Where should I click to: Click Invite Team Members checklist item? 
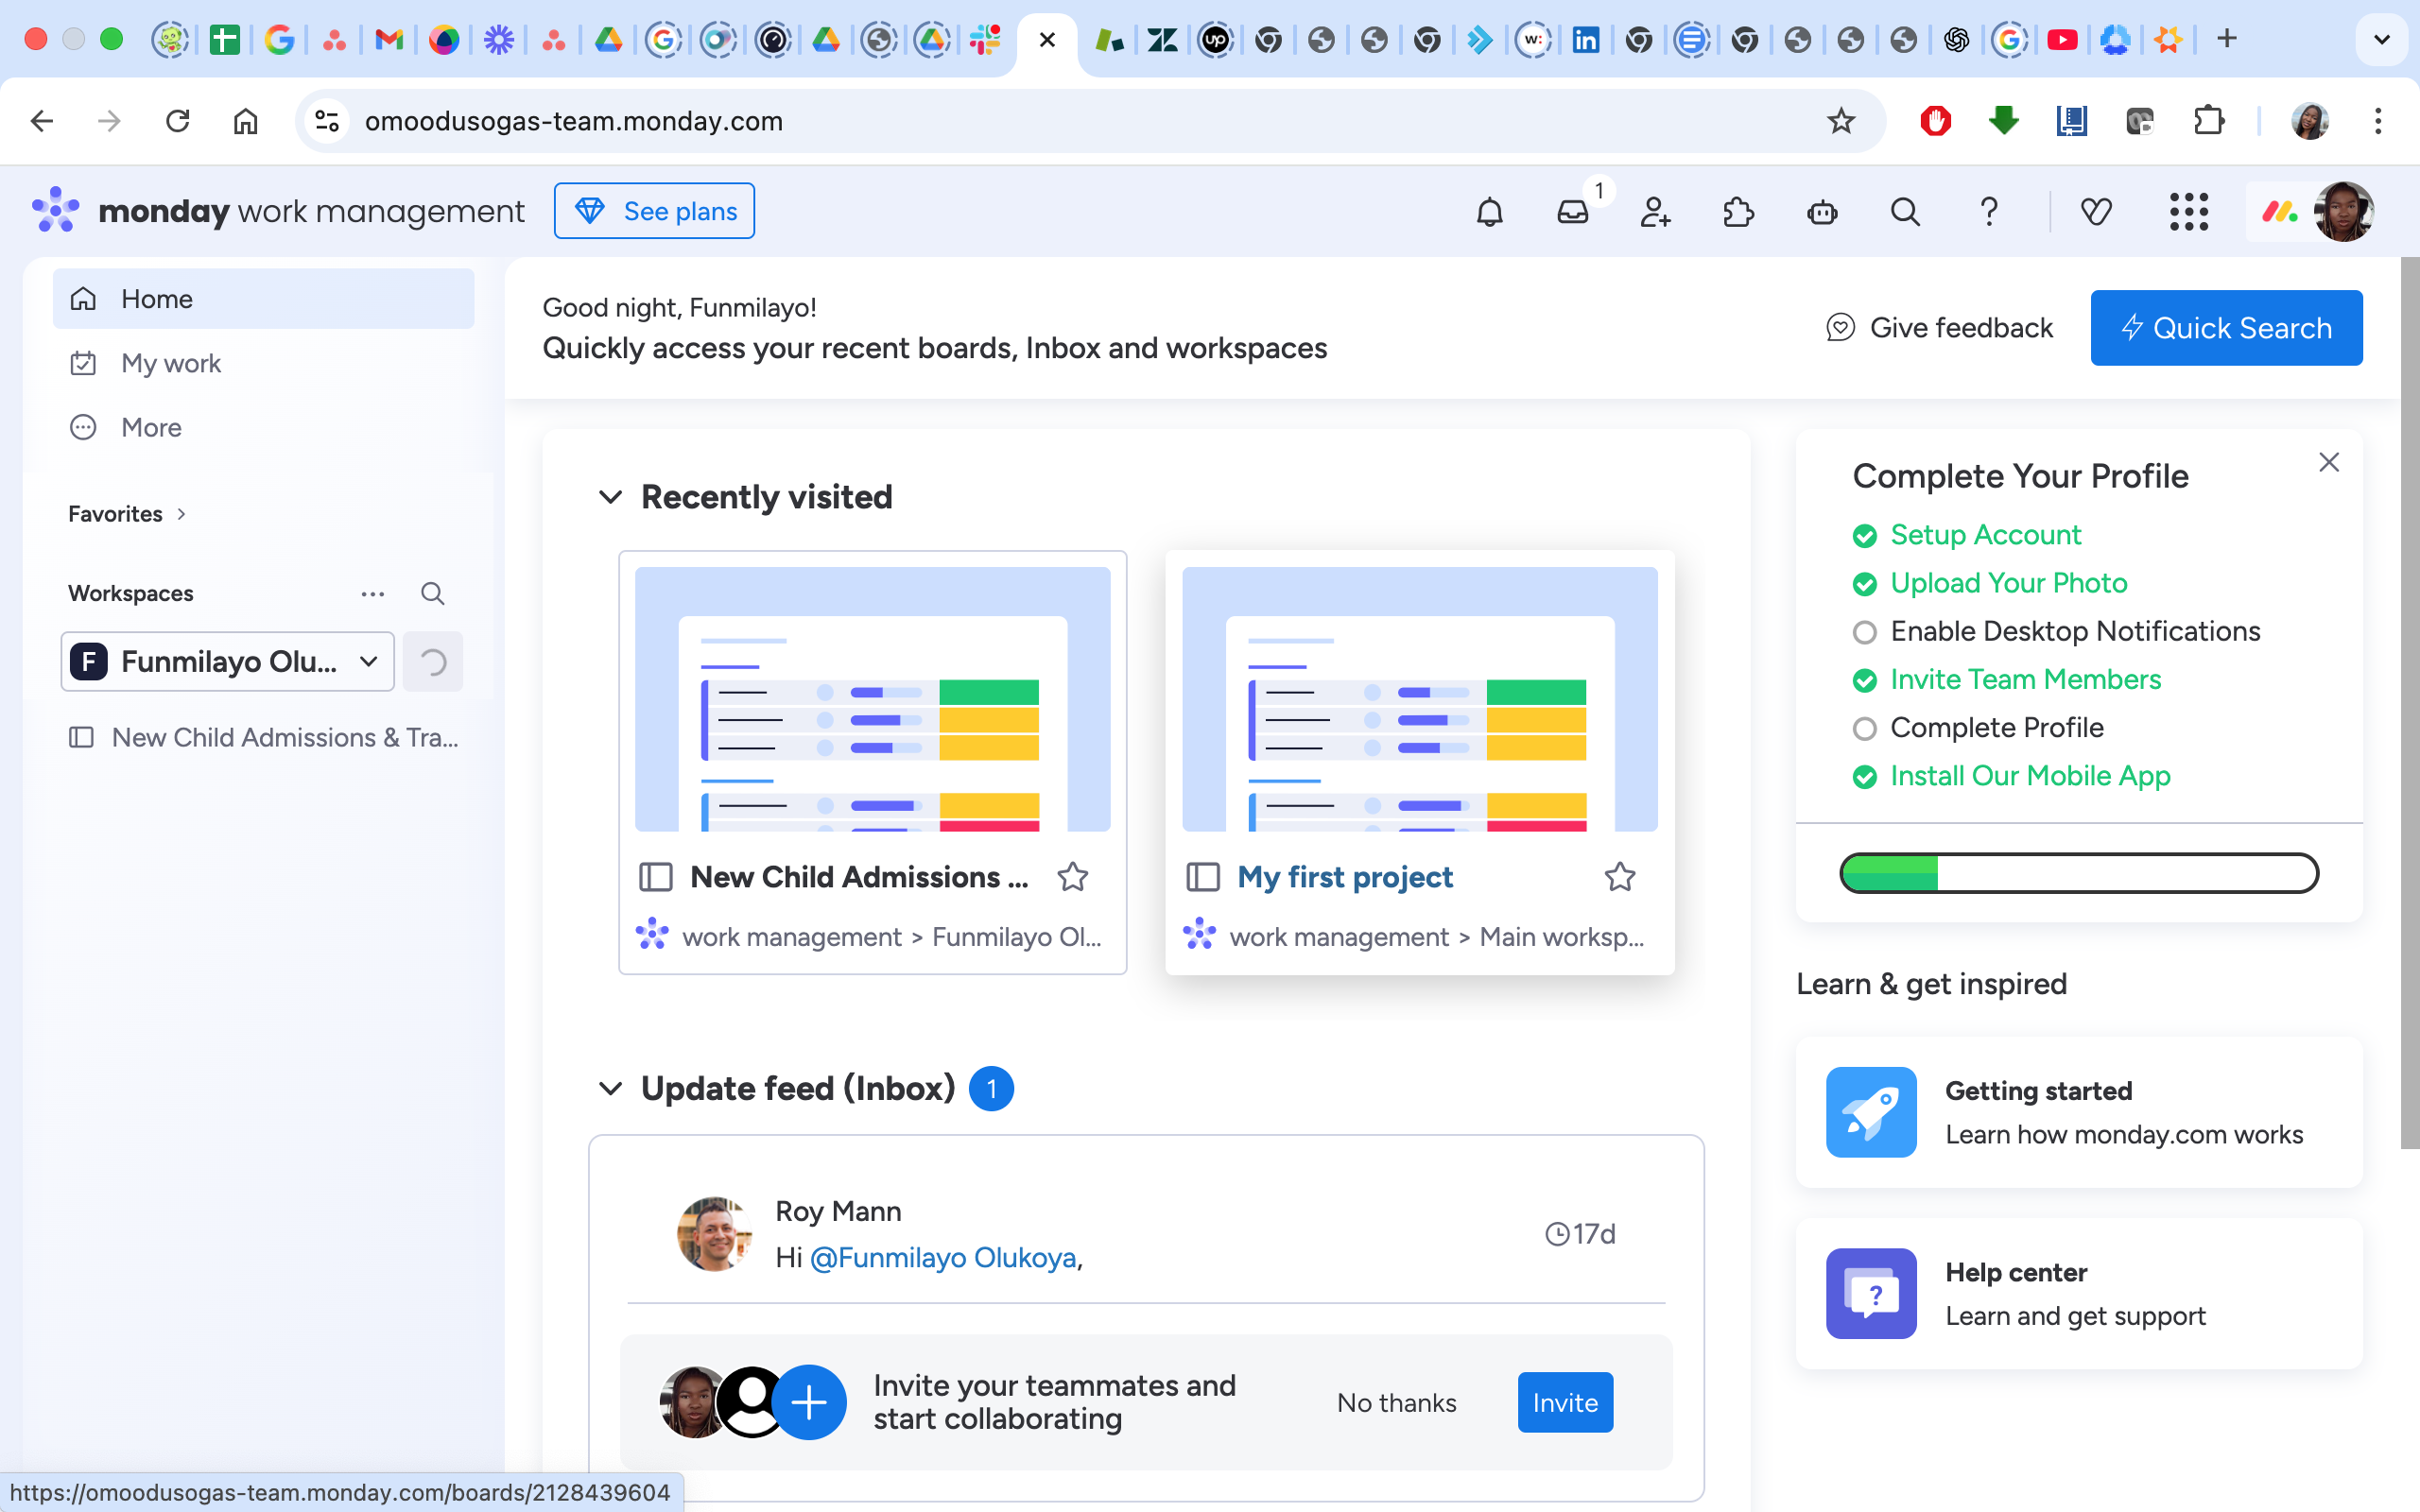click(x=2025, y=680)
